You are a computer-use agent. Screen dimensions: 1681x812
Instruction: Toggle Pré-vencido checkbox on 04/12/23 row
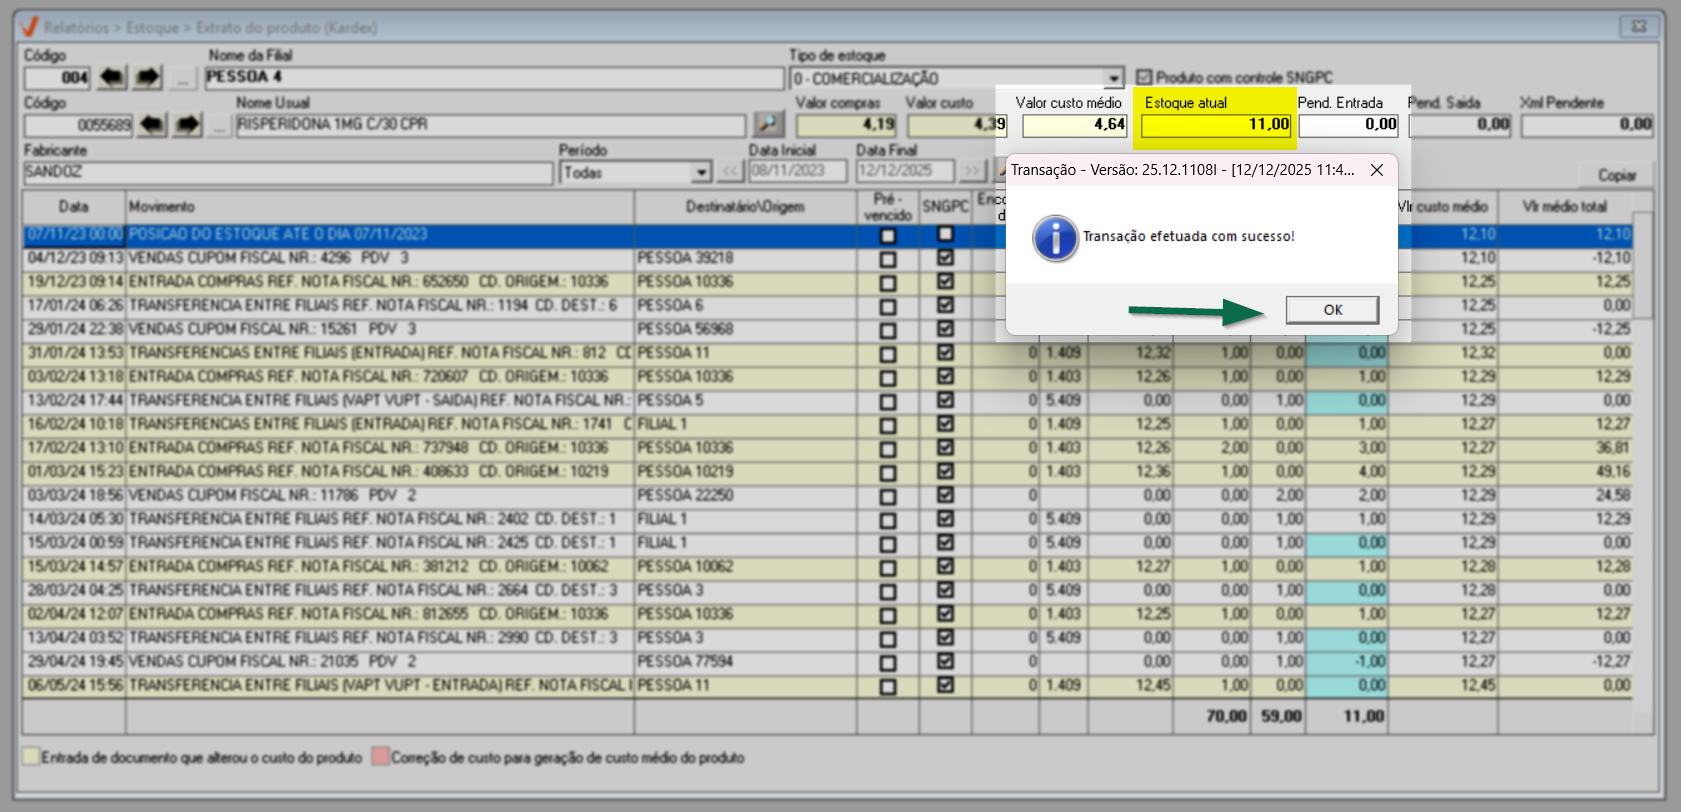click(x=887, y=259)
